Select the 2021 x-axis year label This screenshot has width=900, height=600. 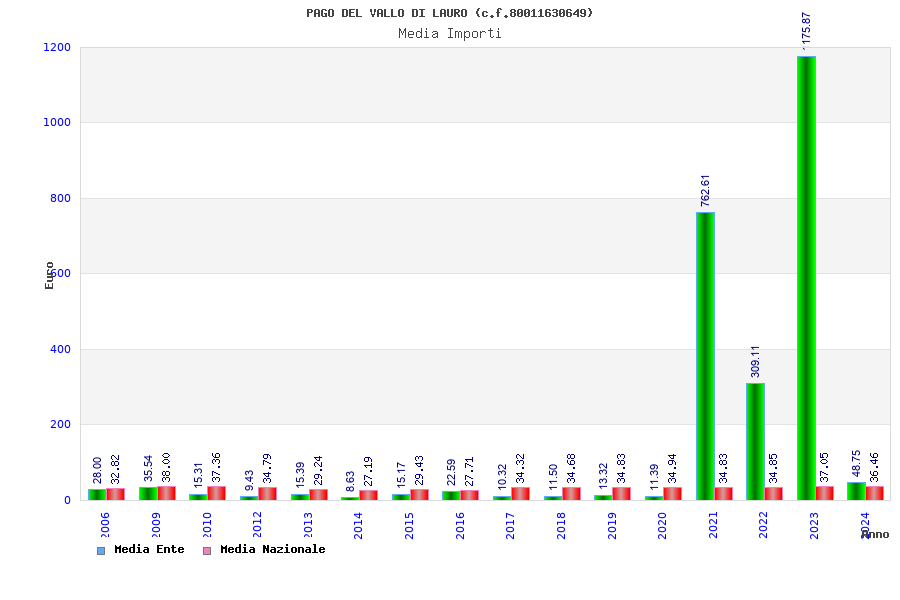point(713,525)
